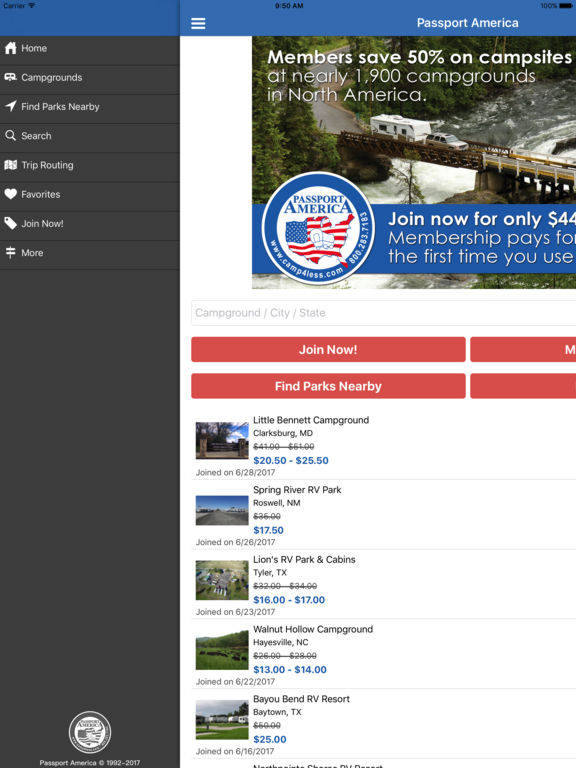Click the red Join Now! button
The width and height of the screenshot is (576, 768).
coord(328,349)
